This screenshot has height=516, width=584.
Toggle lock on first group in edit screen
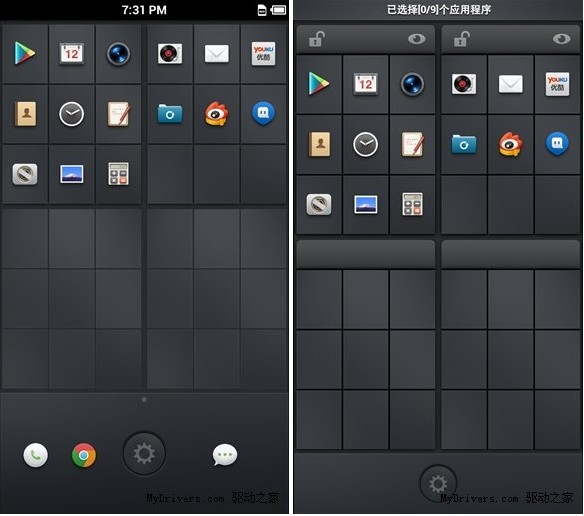click(317, 39)
